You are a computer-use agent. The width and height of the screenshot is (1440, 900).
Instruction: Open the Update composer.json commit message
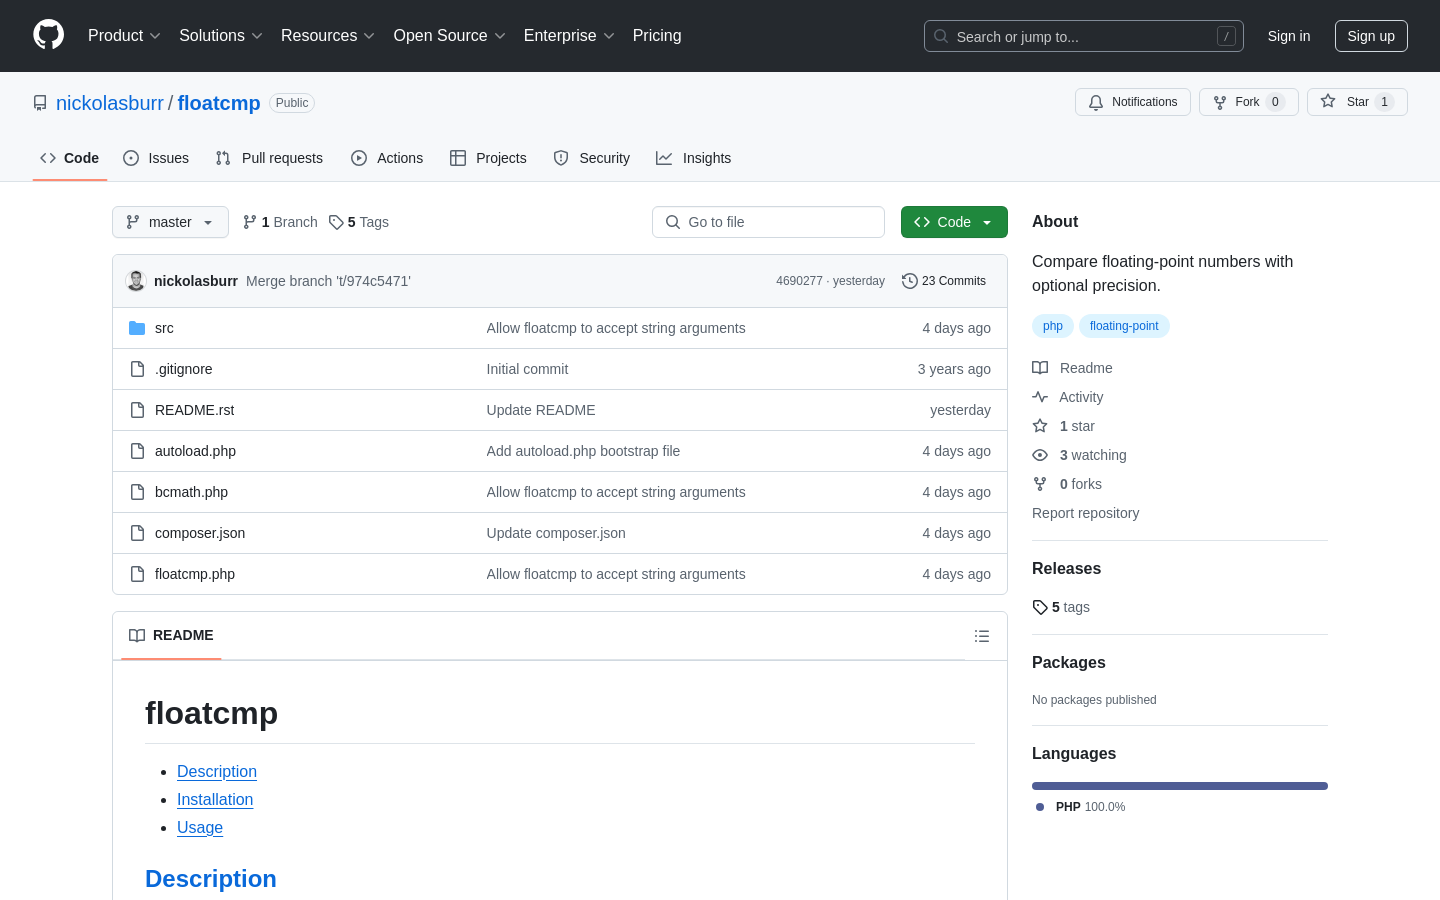pos(556,533)
